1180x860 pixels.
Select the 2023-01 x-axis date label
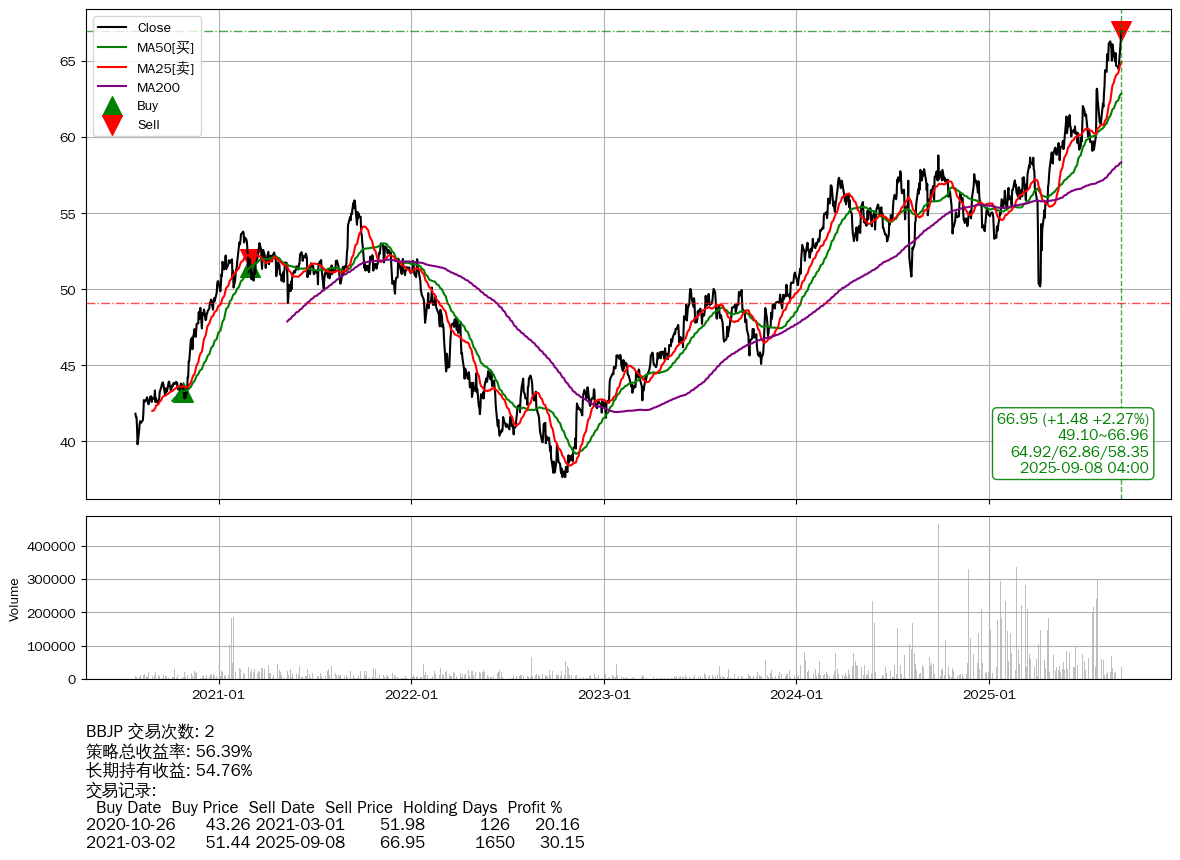pos(604,694)
